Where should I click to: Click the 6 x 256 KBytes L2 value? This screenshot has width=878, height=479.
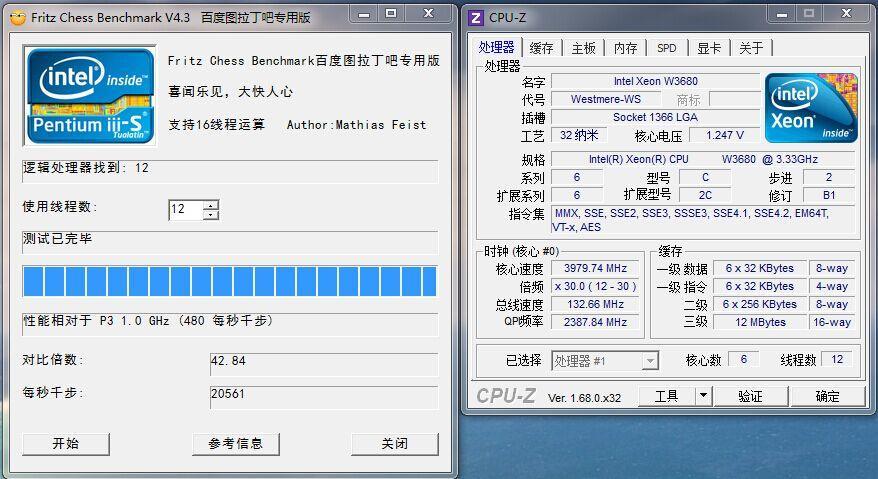[x=760, y=304]
